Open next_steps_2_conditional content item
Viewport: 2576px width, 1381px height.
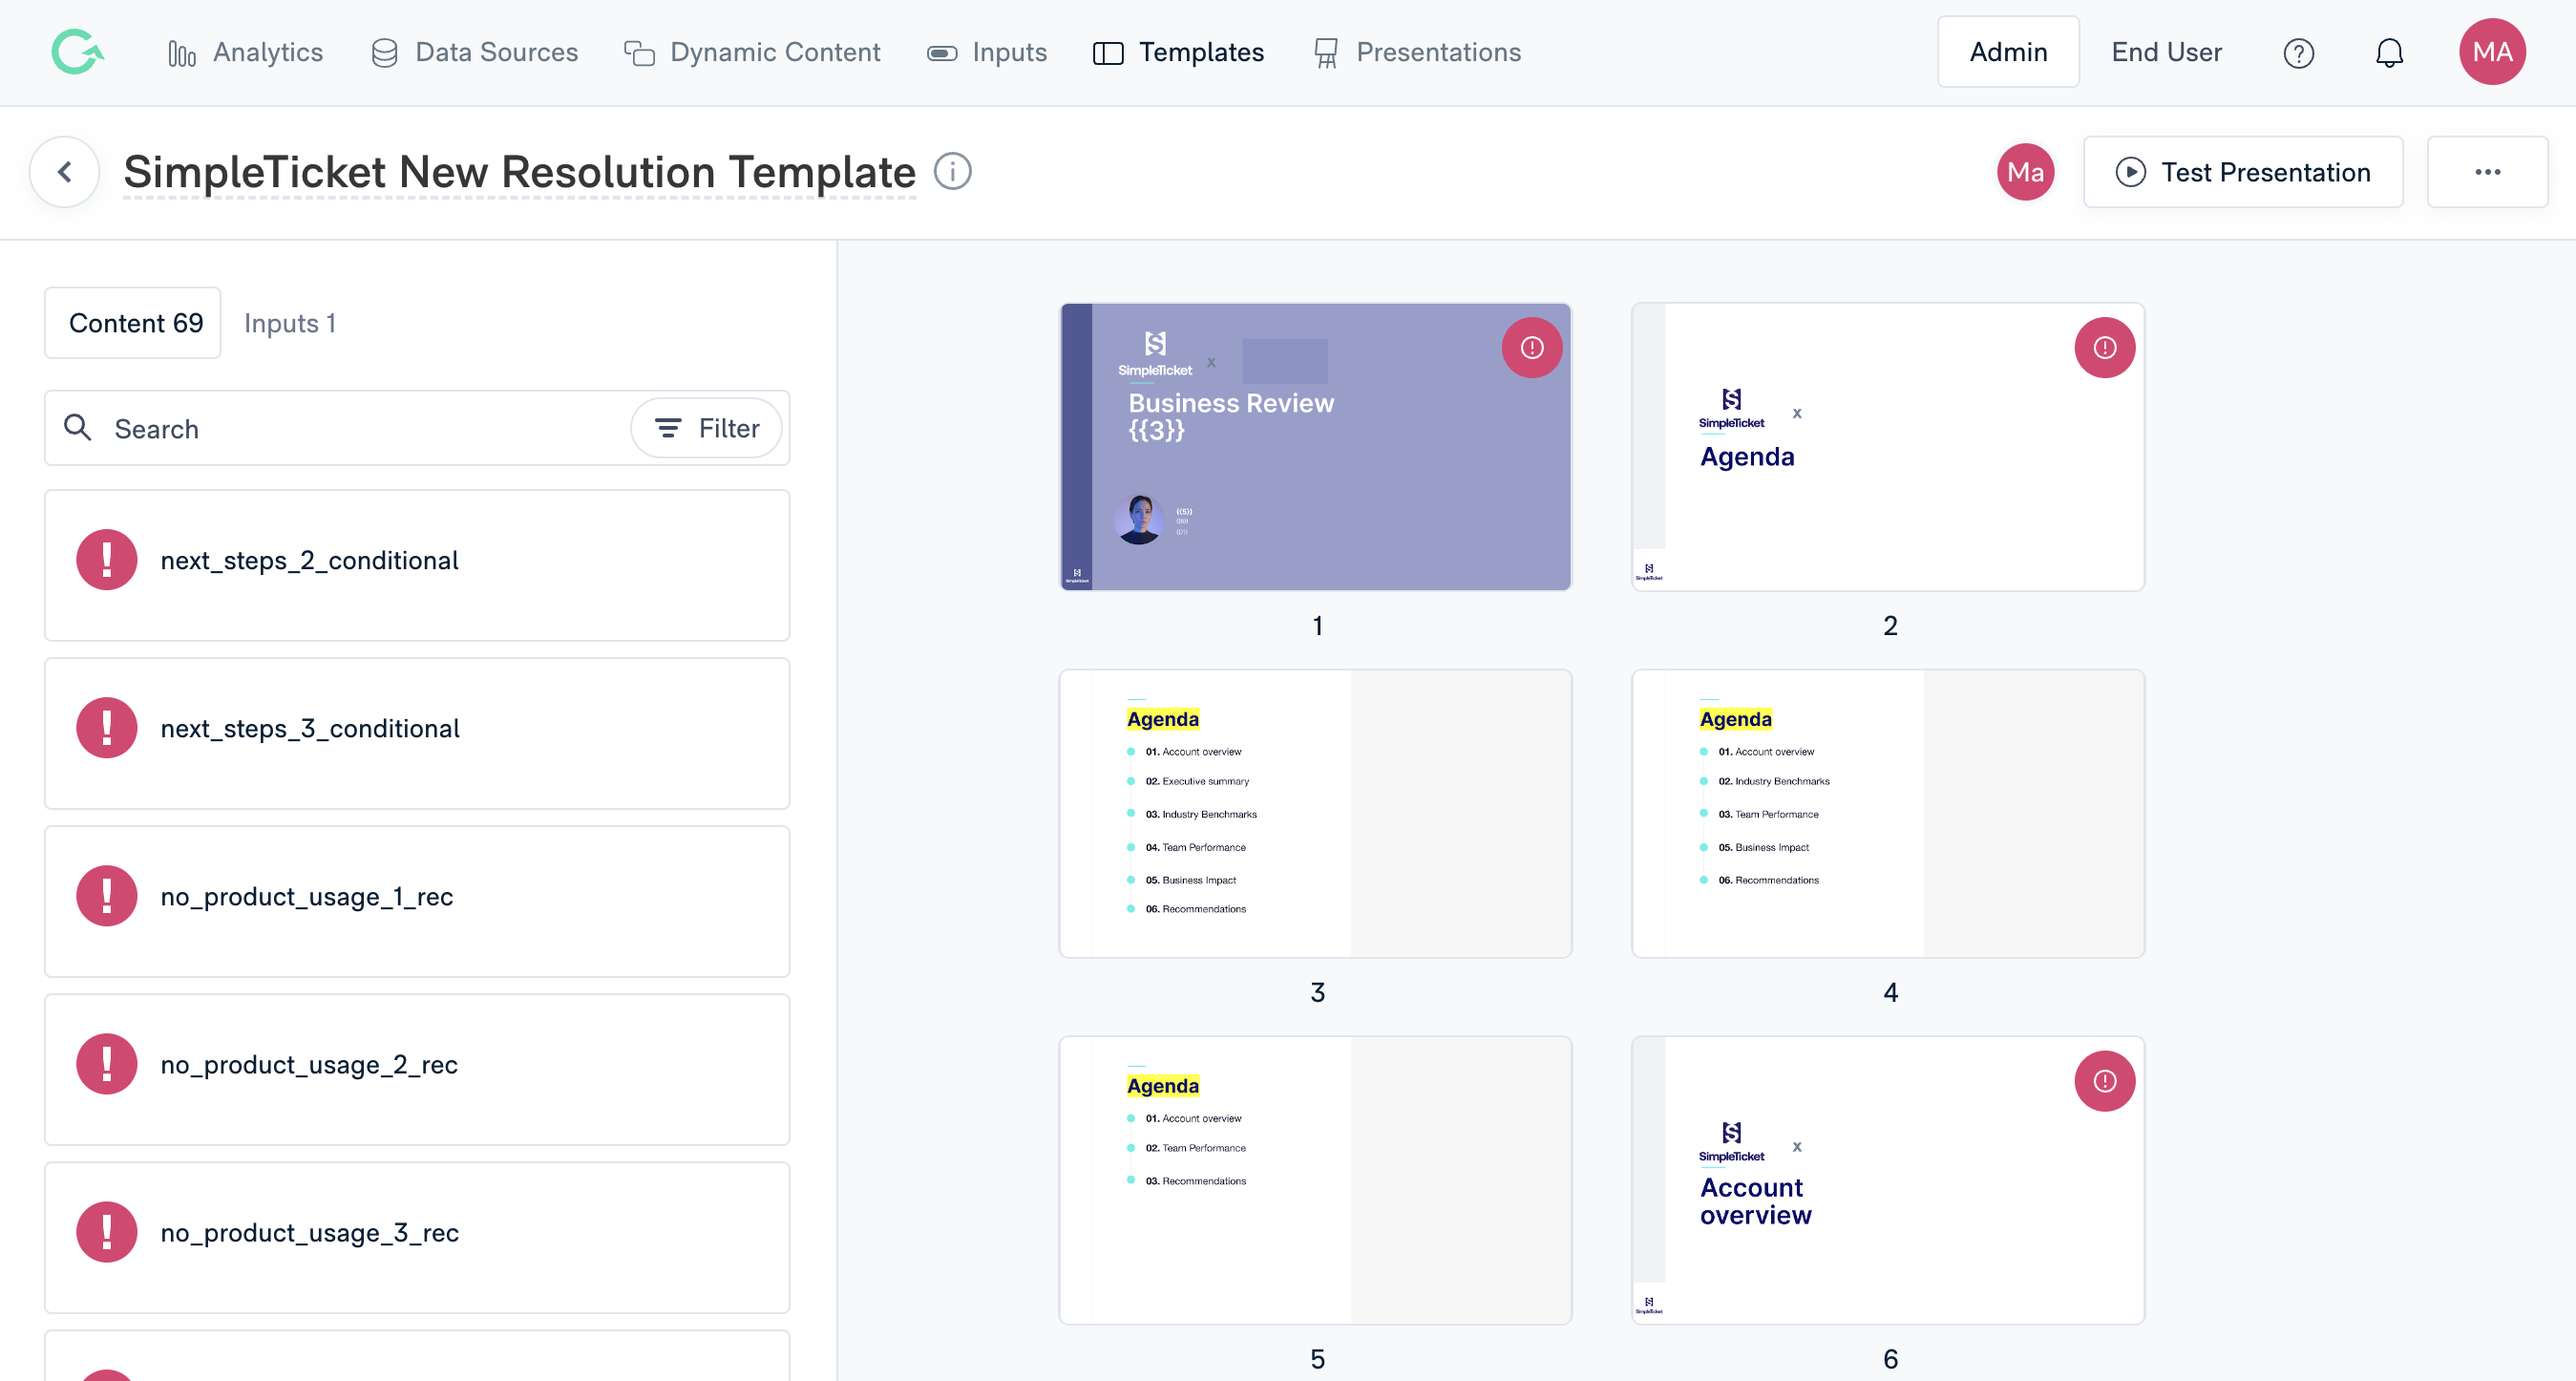(417, 565)
